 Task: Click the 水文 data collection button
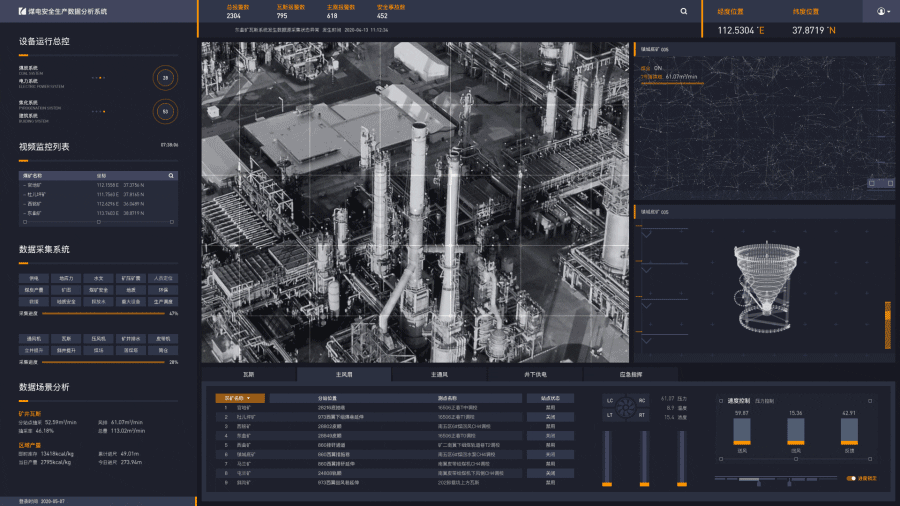98,278
